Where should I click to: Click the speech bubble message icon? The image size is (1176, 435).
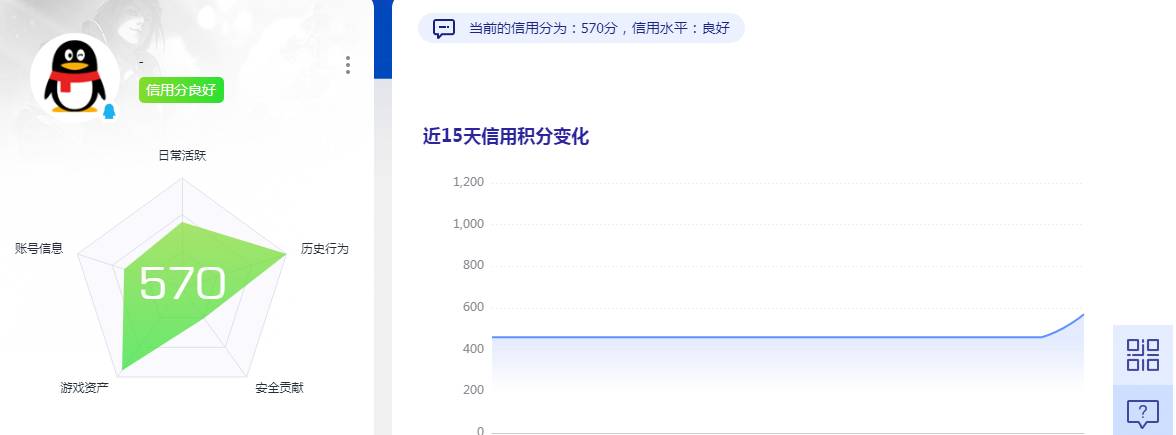[444, 28]
